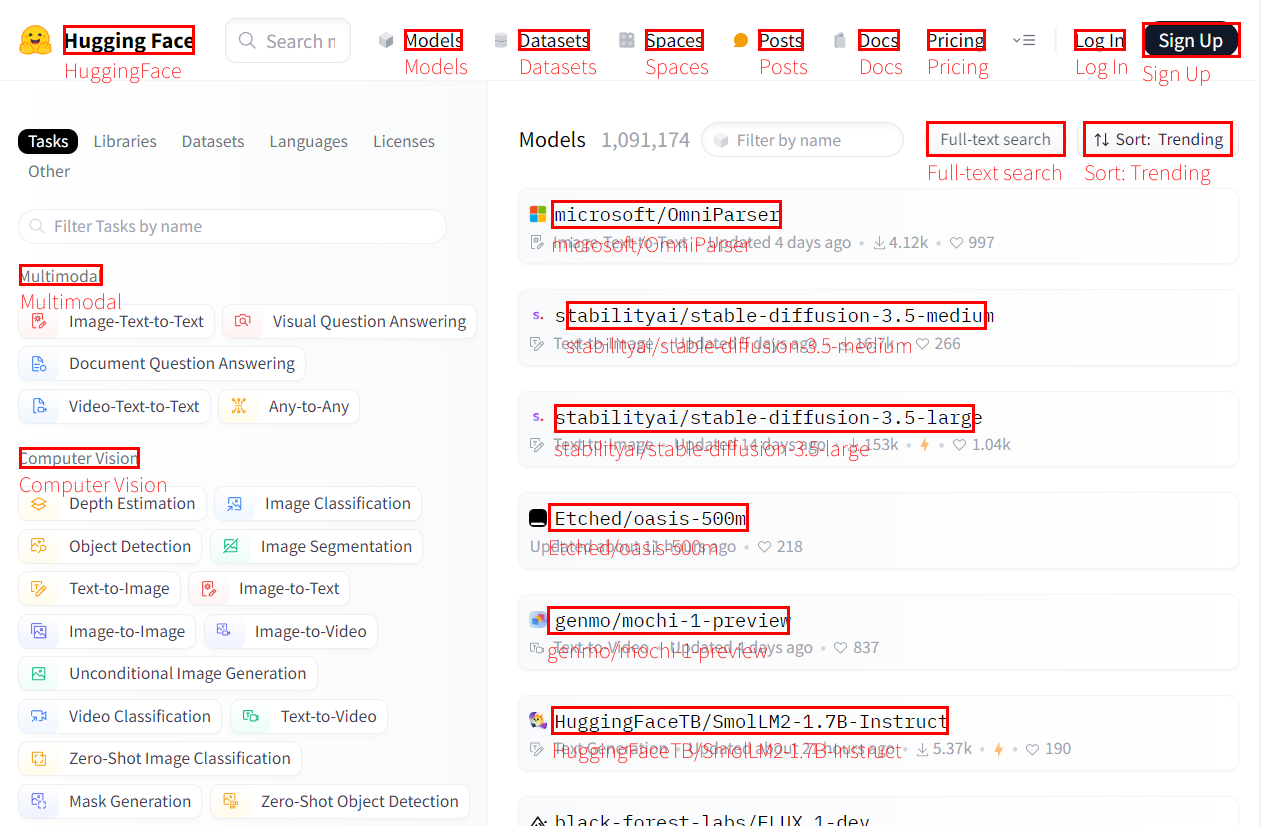Select the Image-to-Video task icon
Image resolution: width=1261 pixels, height=826 pixels.
225,631
